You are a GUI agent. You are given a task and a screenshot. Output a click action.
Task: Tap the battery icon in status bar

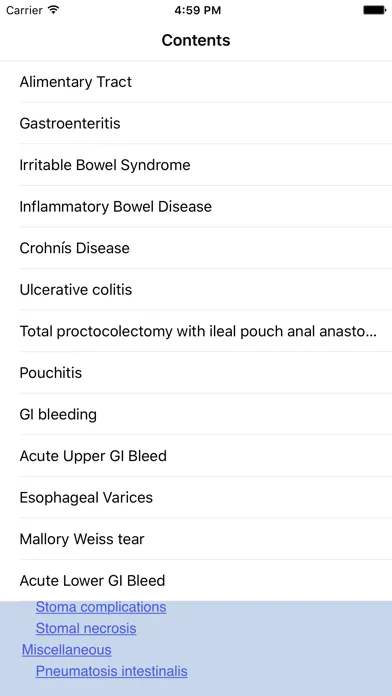coord(374,10)
